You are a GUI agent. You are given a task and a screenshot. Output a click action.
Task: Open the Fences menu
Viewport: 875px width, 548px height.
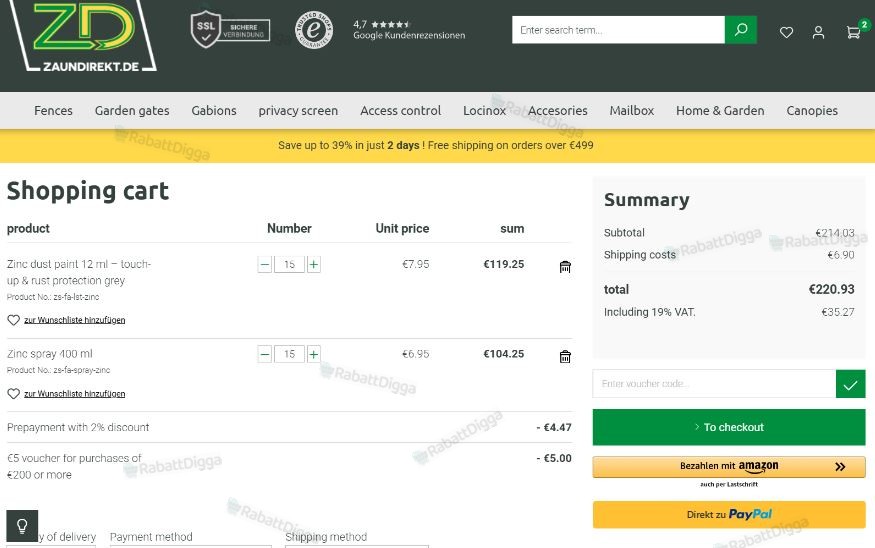click(53, 110)
